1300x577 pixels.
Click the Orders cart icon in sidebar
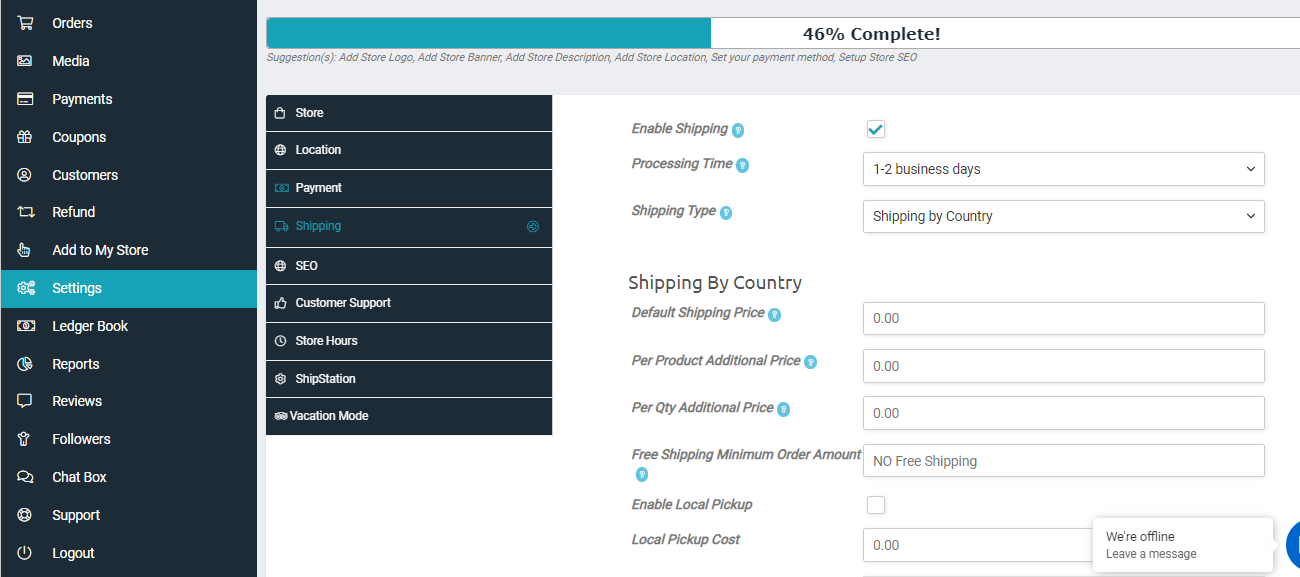coord(25,23)
